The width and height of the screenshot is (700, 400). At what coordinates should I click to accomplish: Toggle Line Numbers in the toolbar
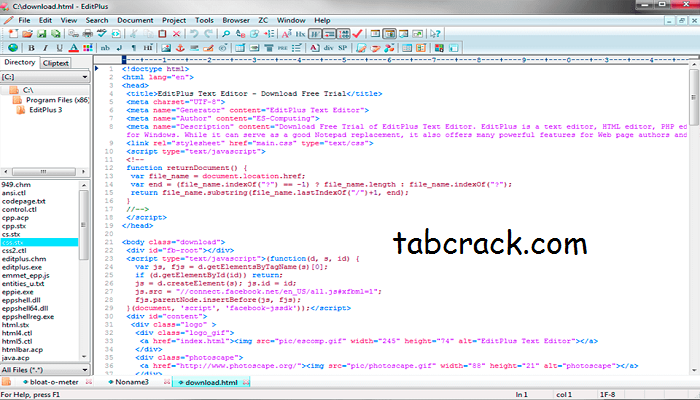coord(343,33)
